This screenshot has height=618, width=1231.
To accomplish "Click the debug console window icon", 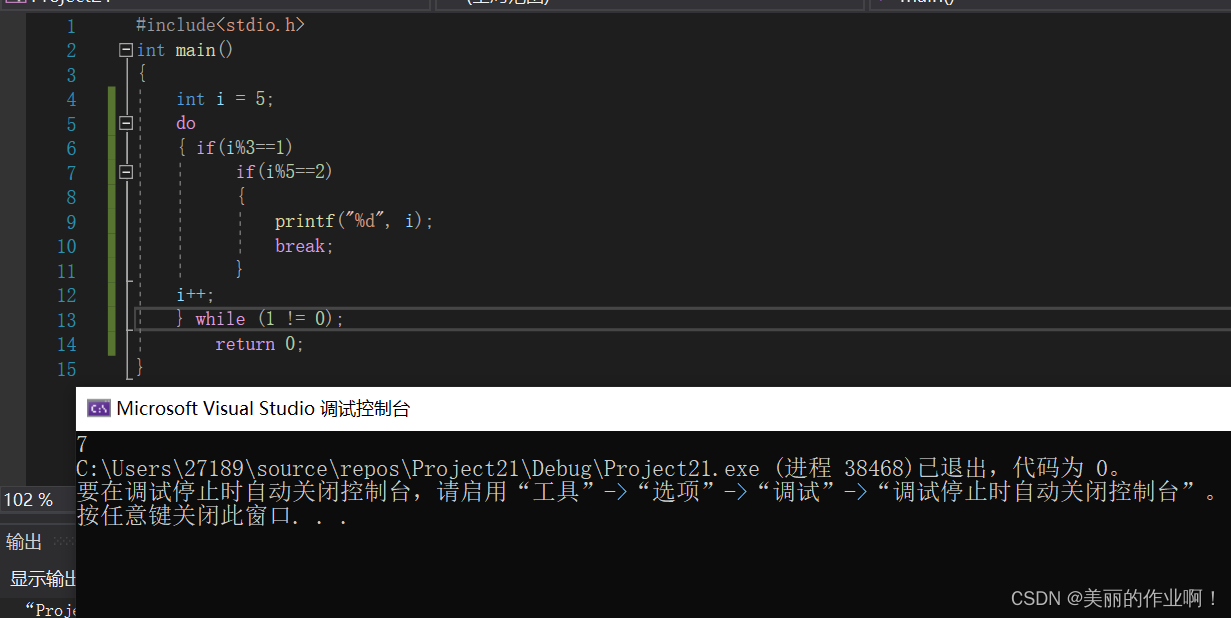I will coord(98,408).
